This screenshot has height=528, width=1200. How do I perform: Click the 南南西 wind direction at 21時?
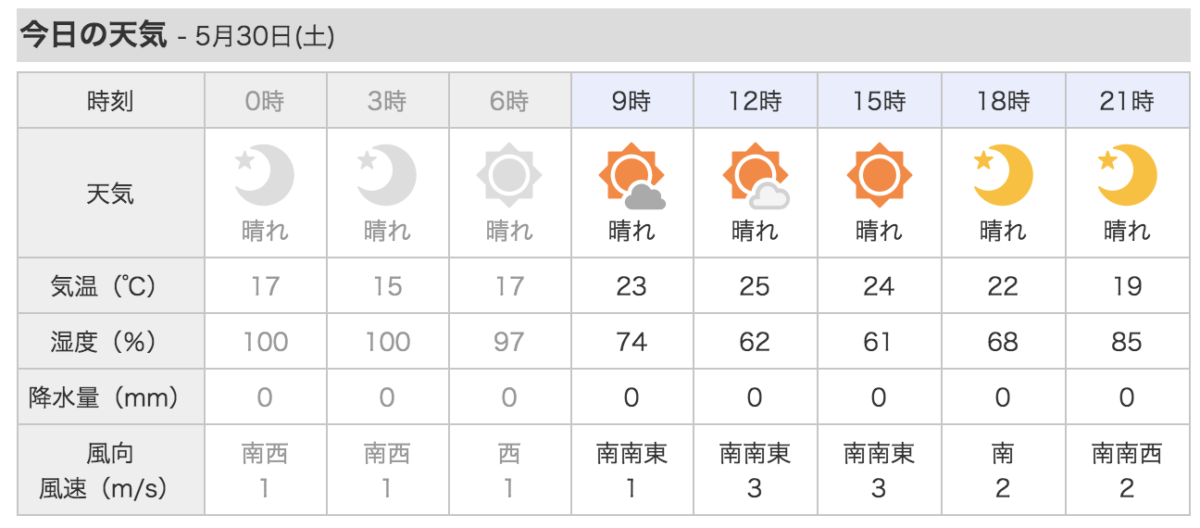(1126, 455)
